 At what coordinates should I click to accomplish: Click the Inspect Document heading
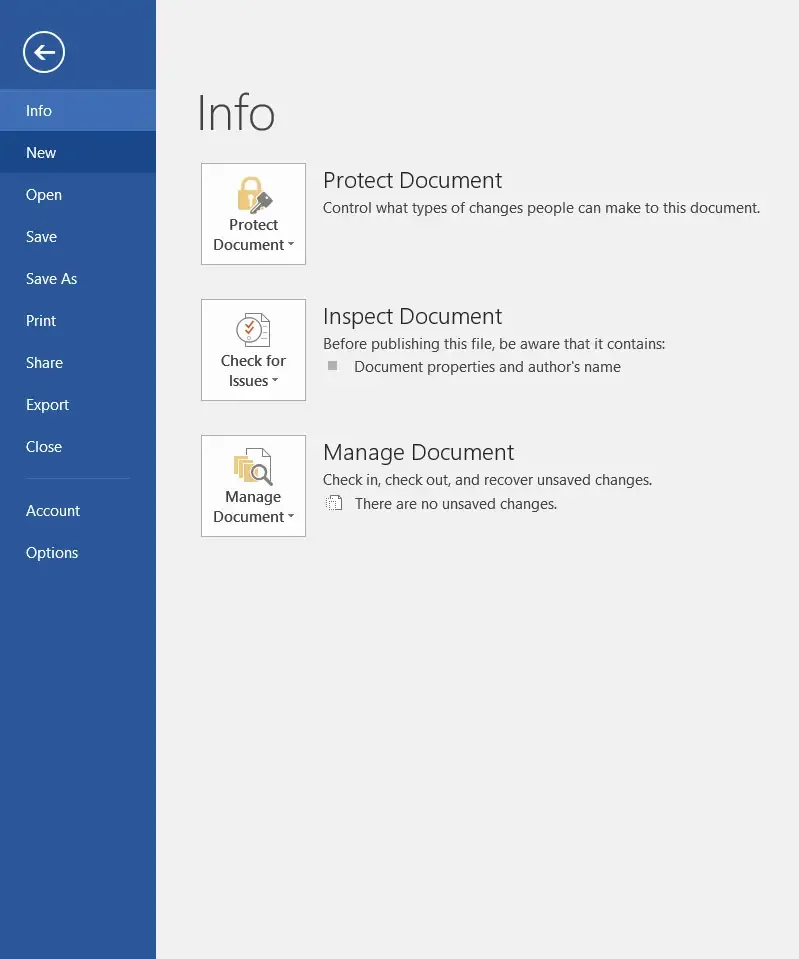pyautogui.click(x=412, y=316)
